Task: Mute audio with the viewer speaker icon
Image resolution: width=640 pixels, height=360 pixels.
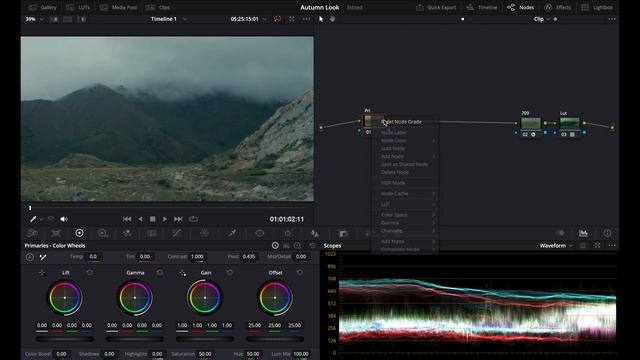Action: 64,219
